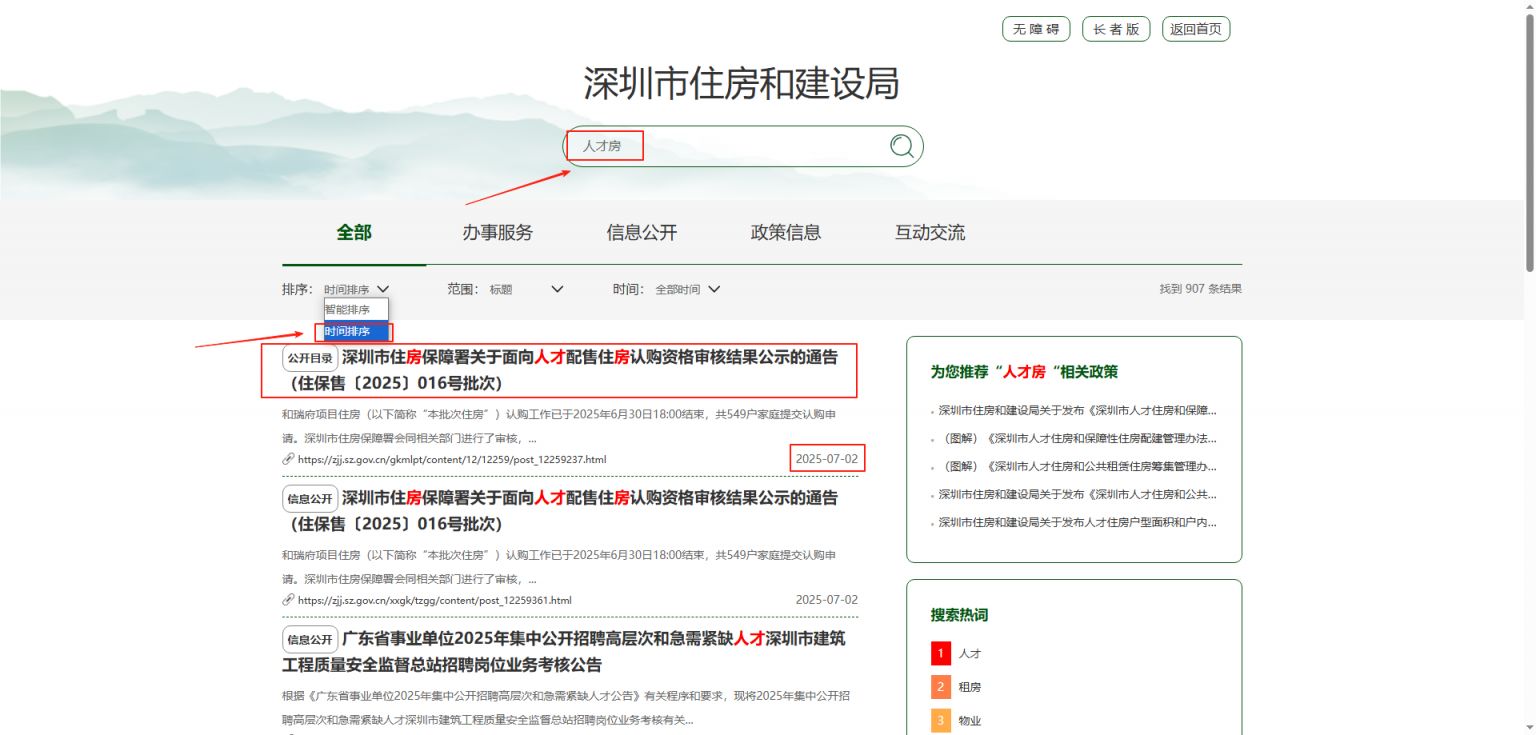
Task: Click the magnifier search icon
Action: click(902, 146)
